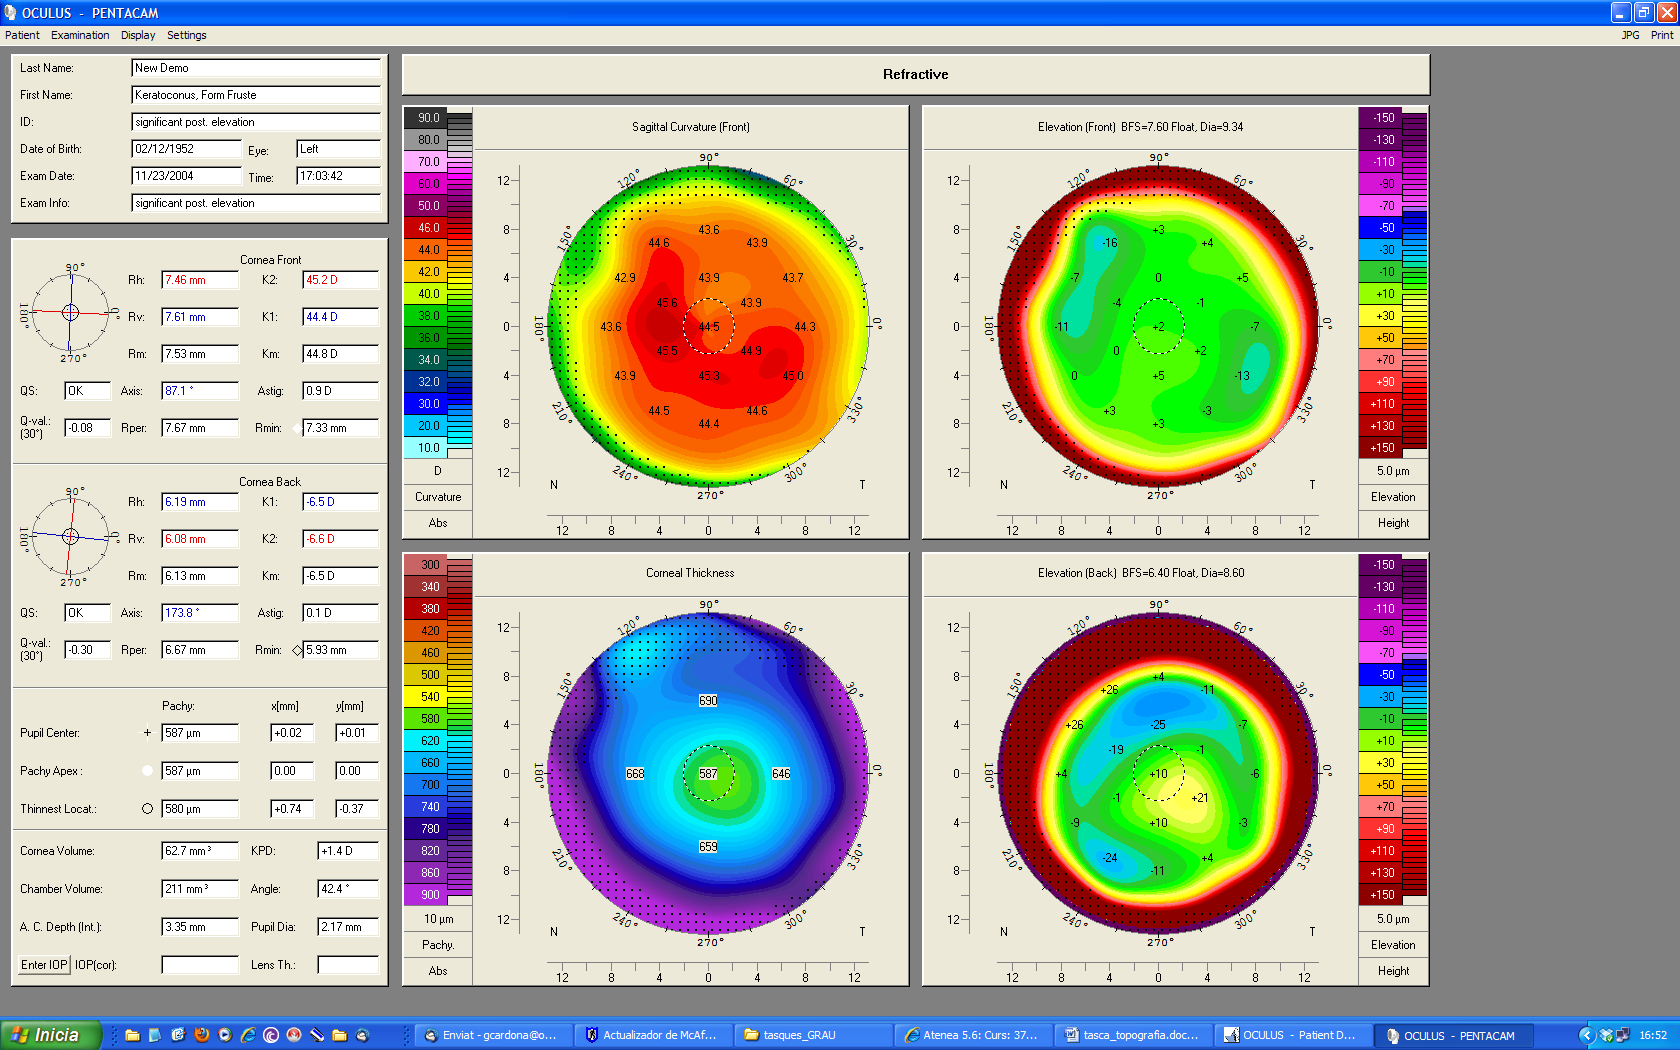Click the JPG export button
Image resolution: width=1680 pixels, height=1050 pixels.
click(1630, 35)
